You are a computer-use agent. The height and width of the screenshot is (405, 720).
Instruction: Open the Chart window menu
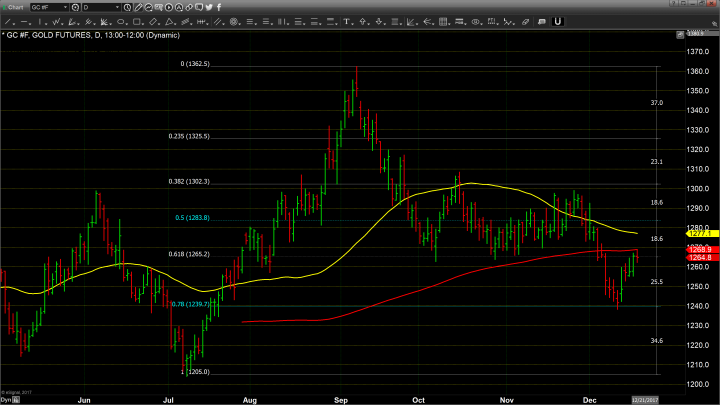pos(14,7)
